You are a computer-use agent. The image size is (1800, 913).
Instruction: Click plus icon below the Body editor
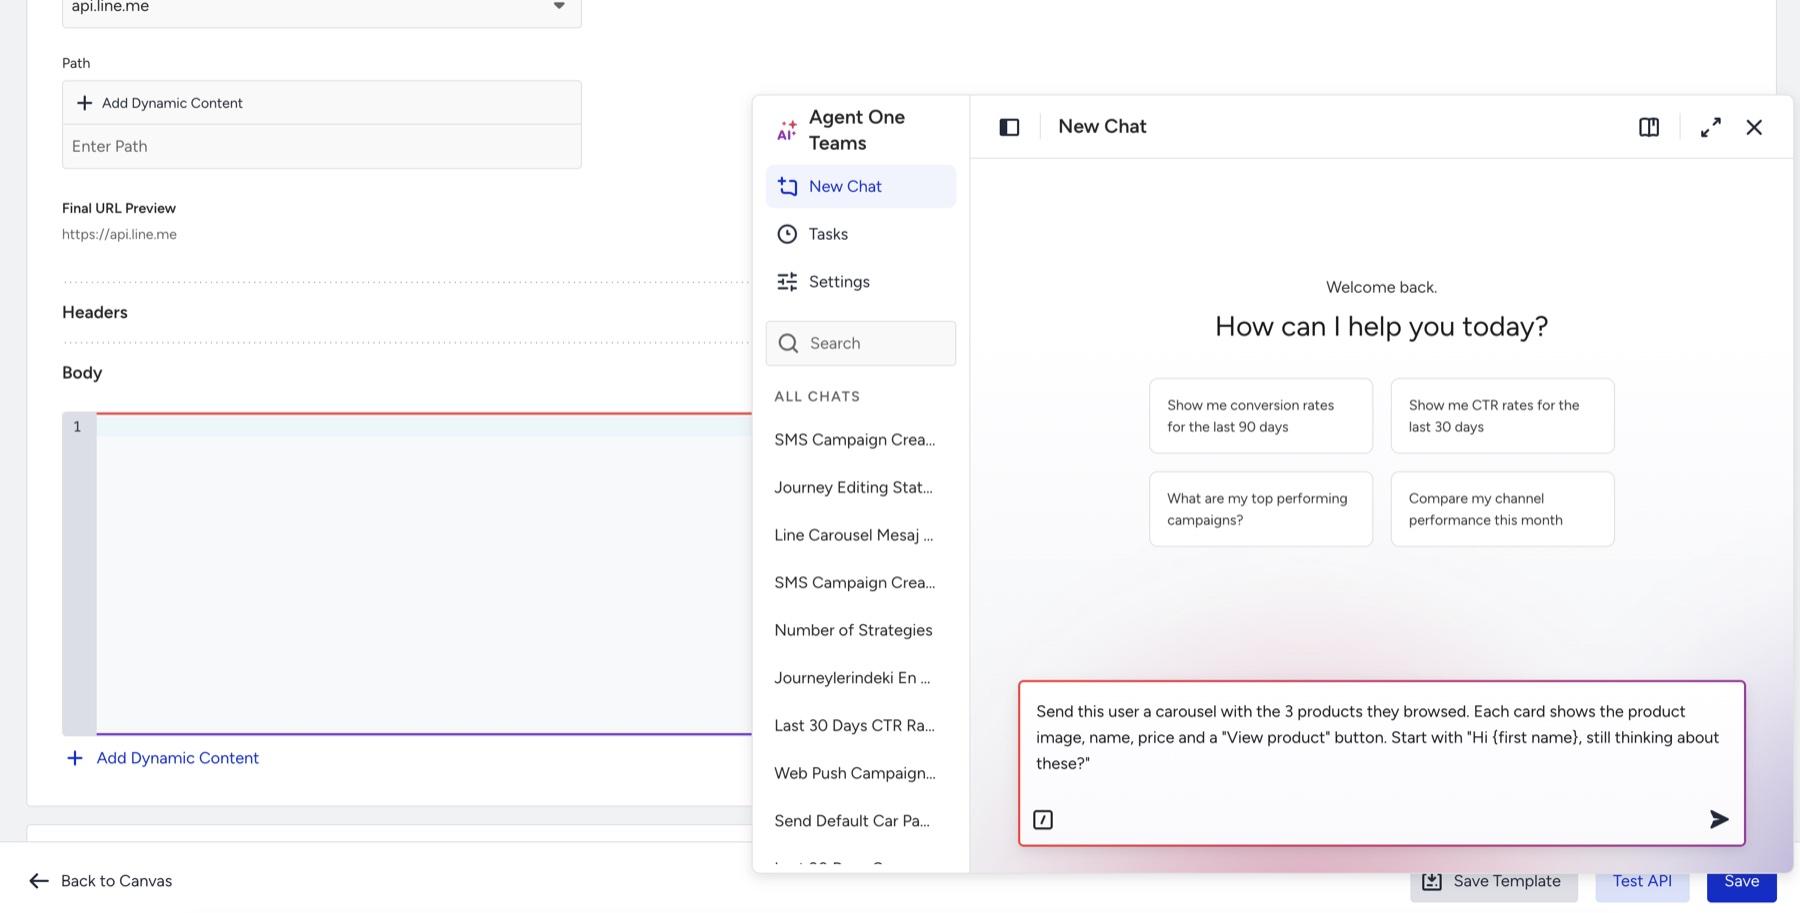74,758
